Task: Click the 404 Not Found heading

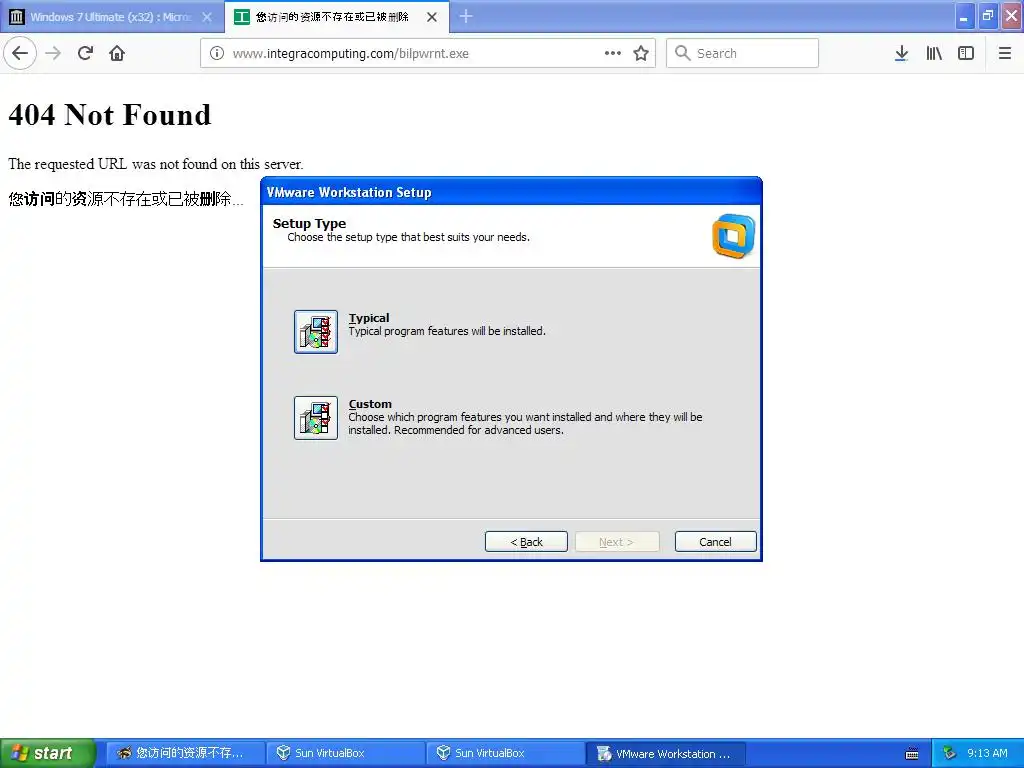Action: pyautogui.click(x=110, y=115)
